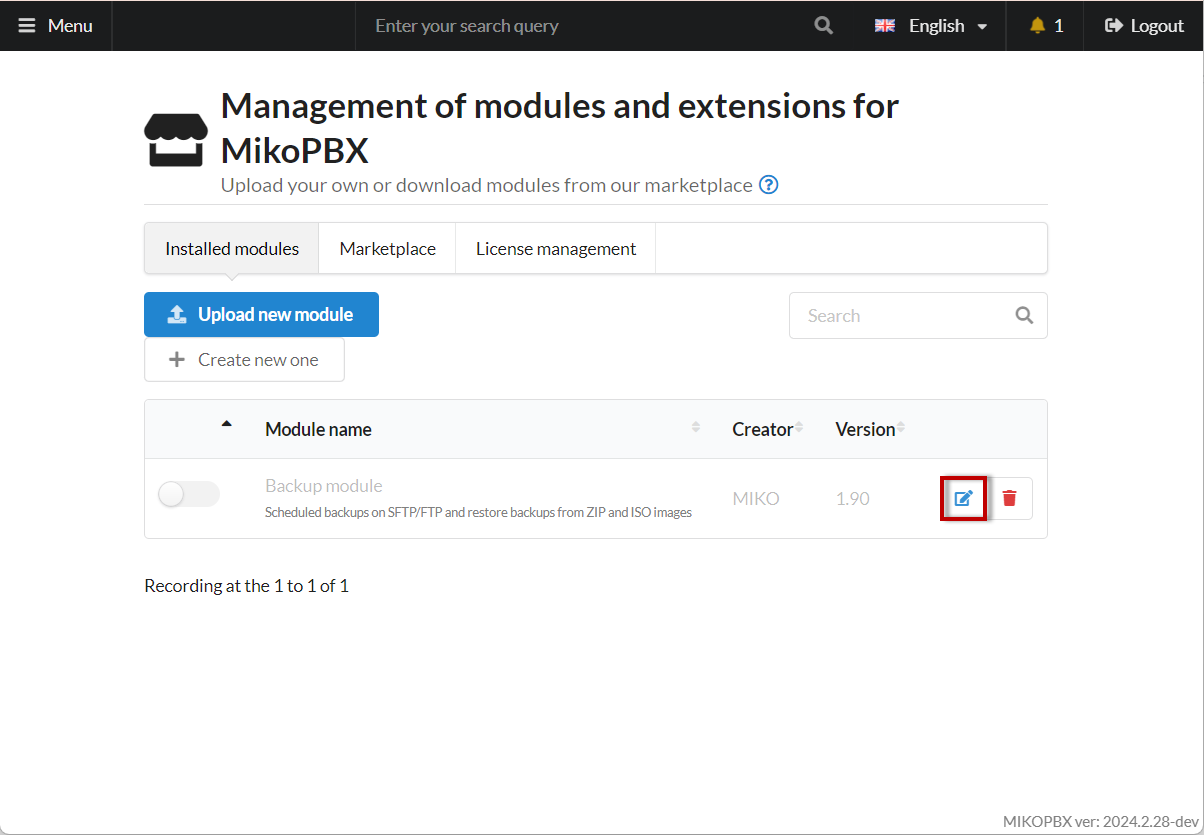This screenshot has width=1204, height=835.
Task: Select the Installed modules tab
Action: coord(232,249)
